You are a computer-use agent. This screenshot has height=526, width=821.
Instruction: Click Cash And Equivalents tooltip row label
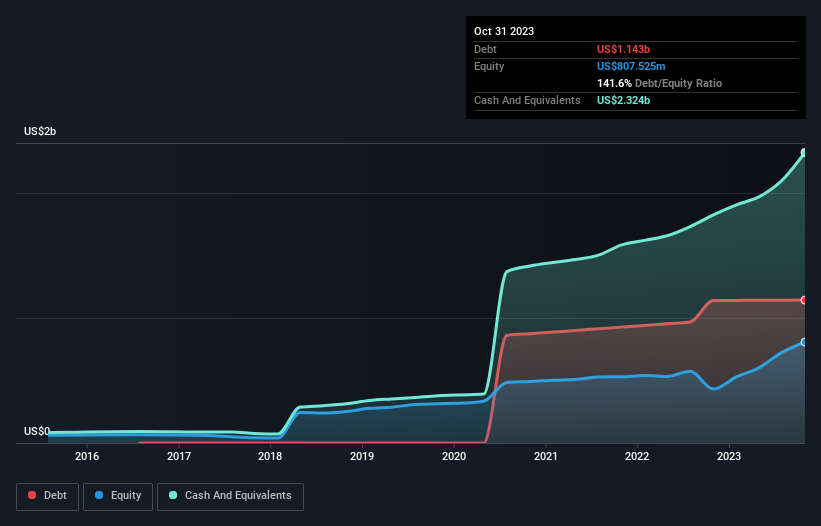(527, 100)
